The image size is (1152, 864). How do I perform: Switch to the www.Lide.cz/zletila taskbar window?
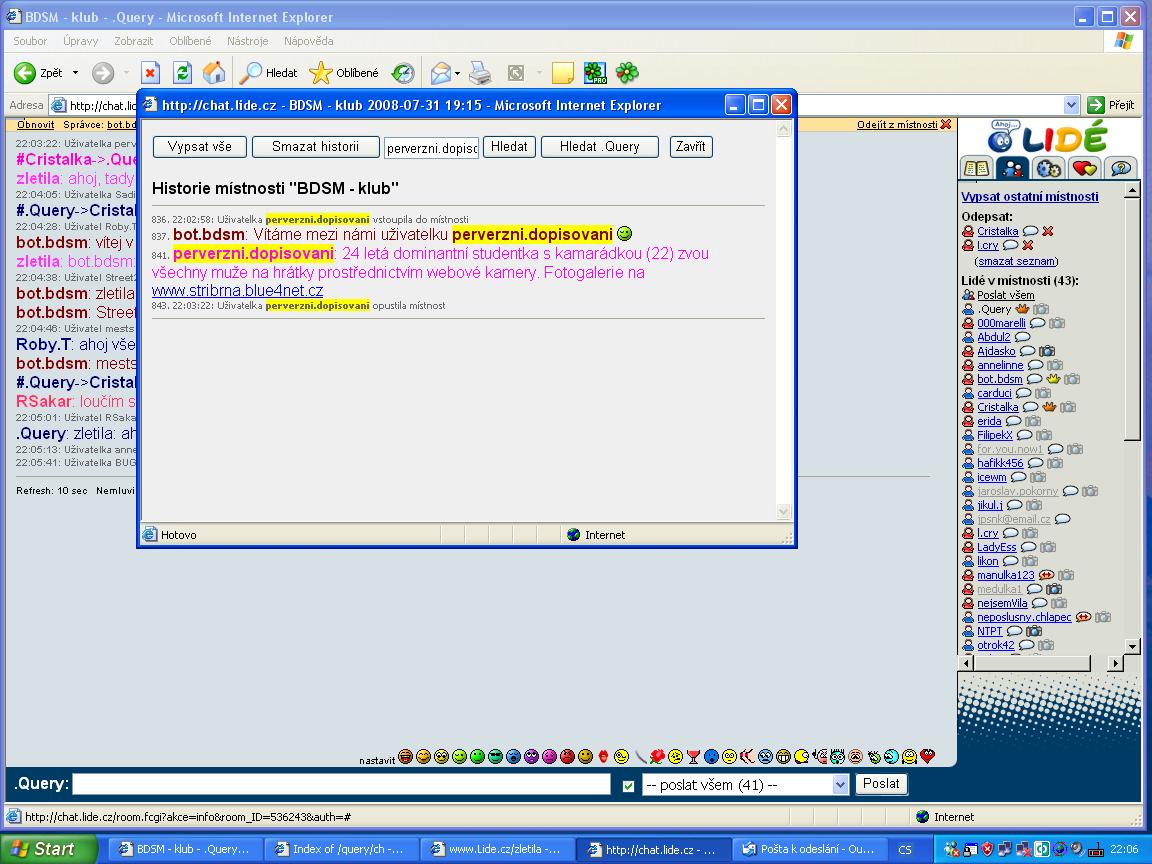tap(497, 849)
